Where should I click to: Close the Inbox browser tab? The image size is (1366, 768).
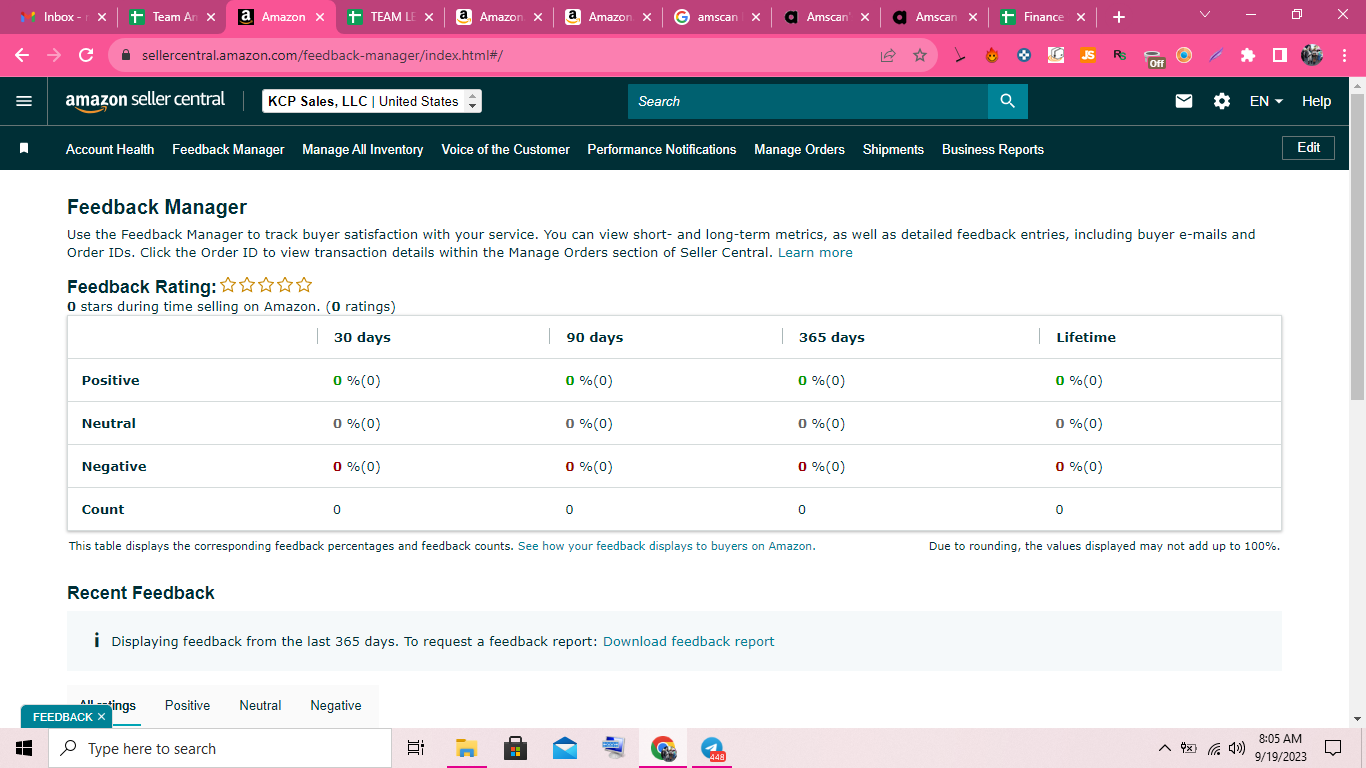[x=101, y=17]
